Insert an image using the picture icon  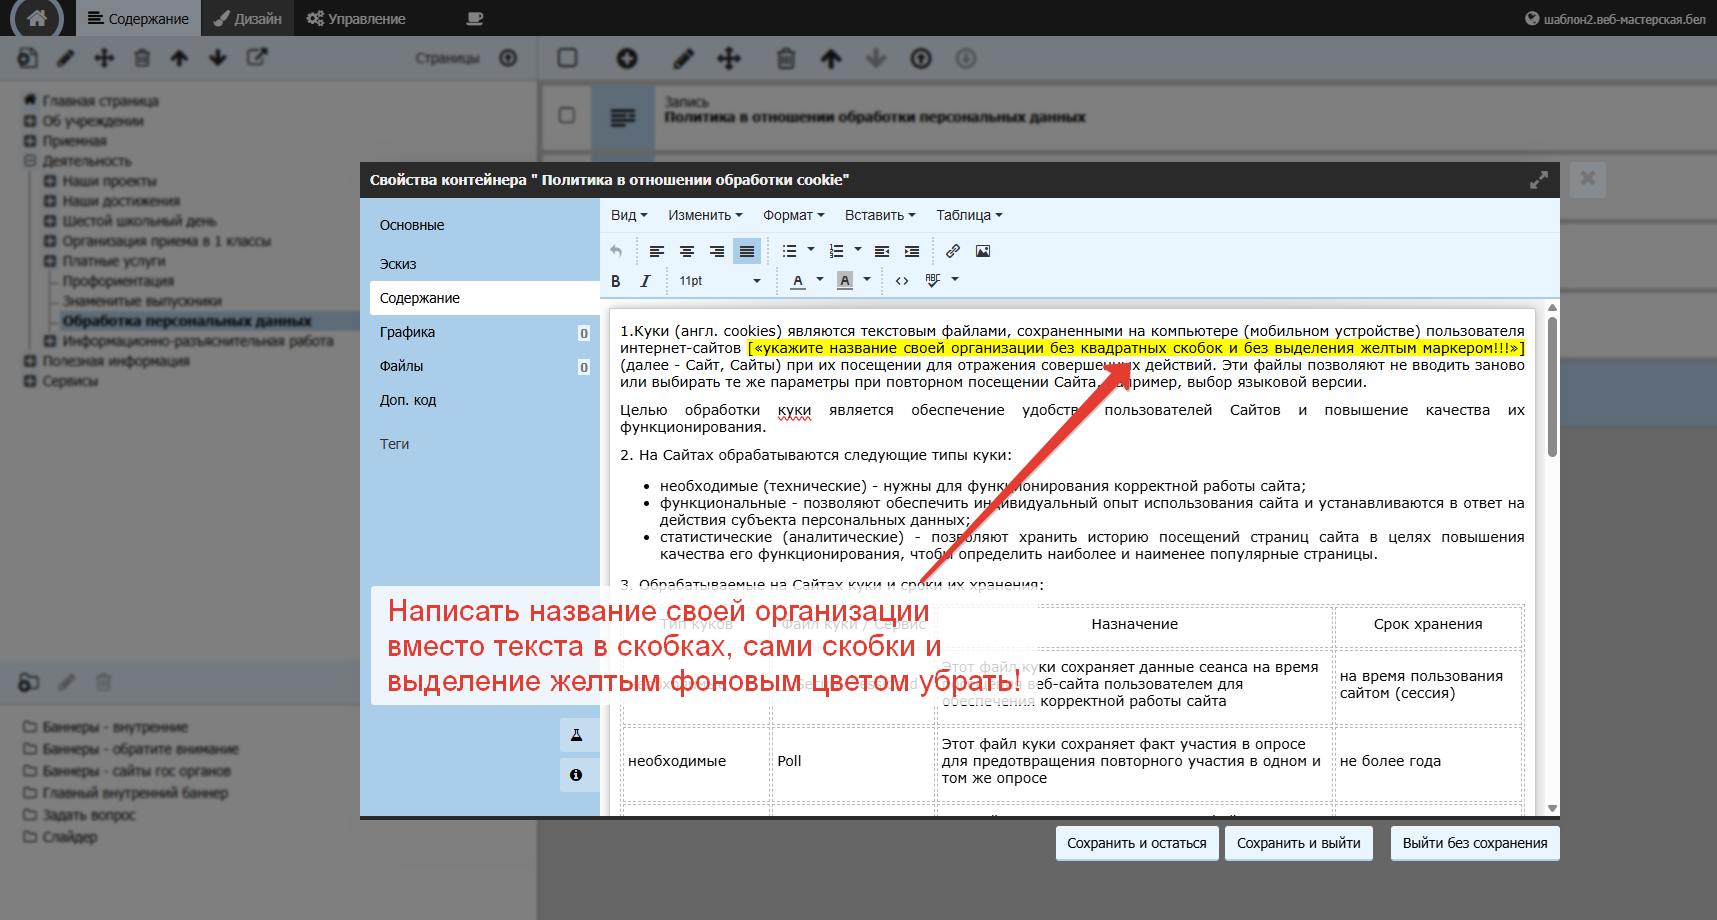pyautogui.click(x=983, y=251)
